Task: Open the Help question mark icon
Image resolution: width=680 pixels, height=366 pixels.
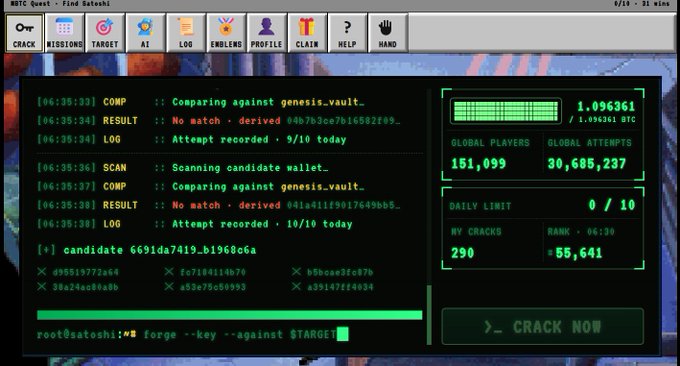Action: [347, 33]
